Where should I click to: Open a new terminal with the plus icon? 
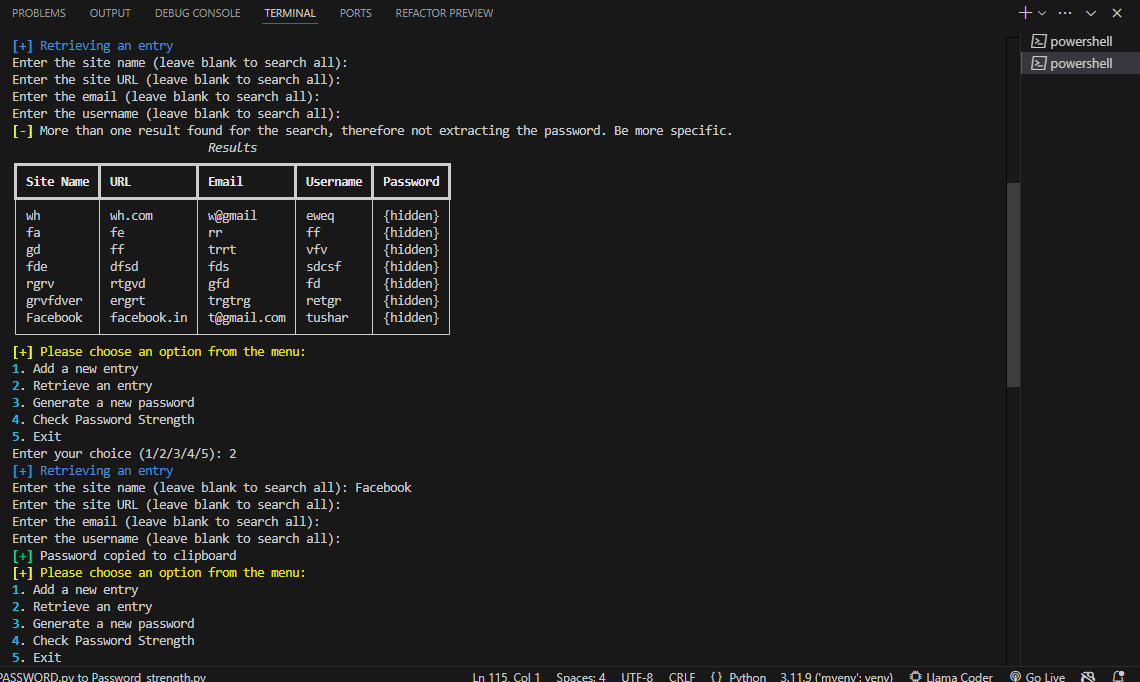click(x=1025, y=13)
